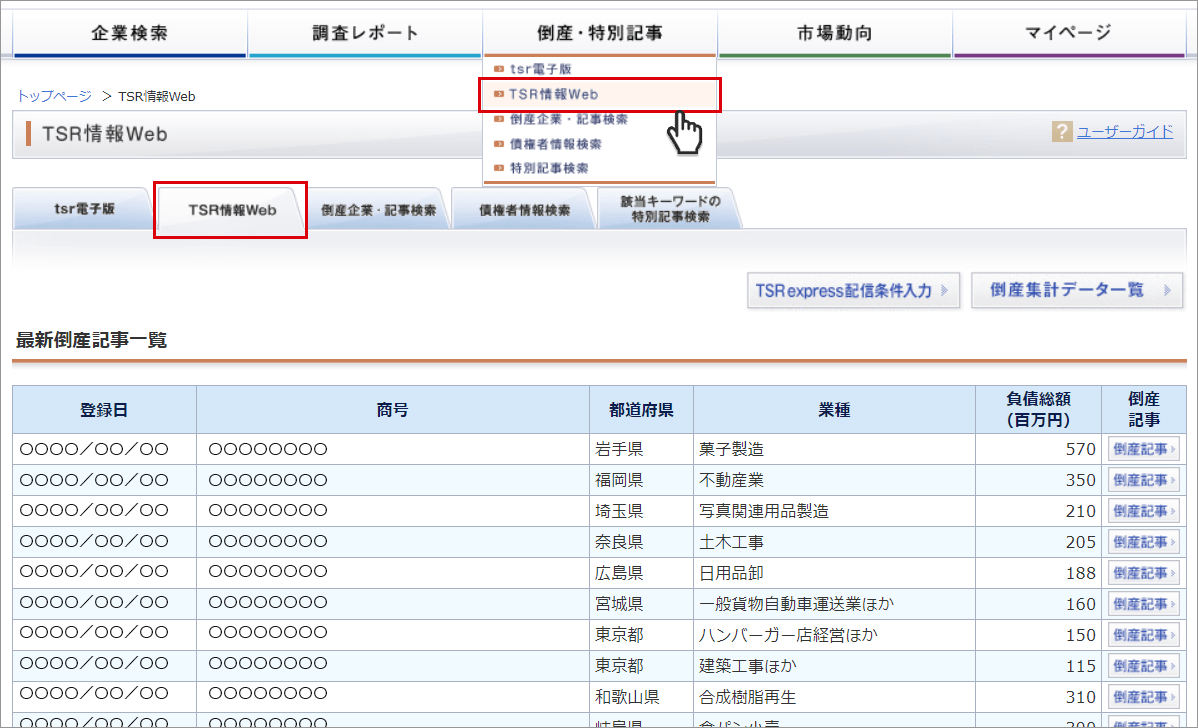Switch to the 該当キーワードの特別記事検索 tab
This screenshot has width=1198, height=728.
click(x=670, y=209)
